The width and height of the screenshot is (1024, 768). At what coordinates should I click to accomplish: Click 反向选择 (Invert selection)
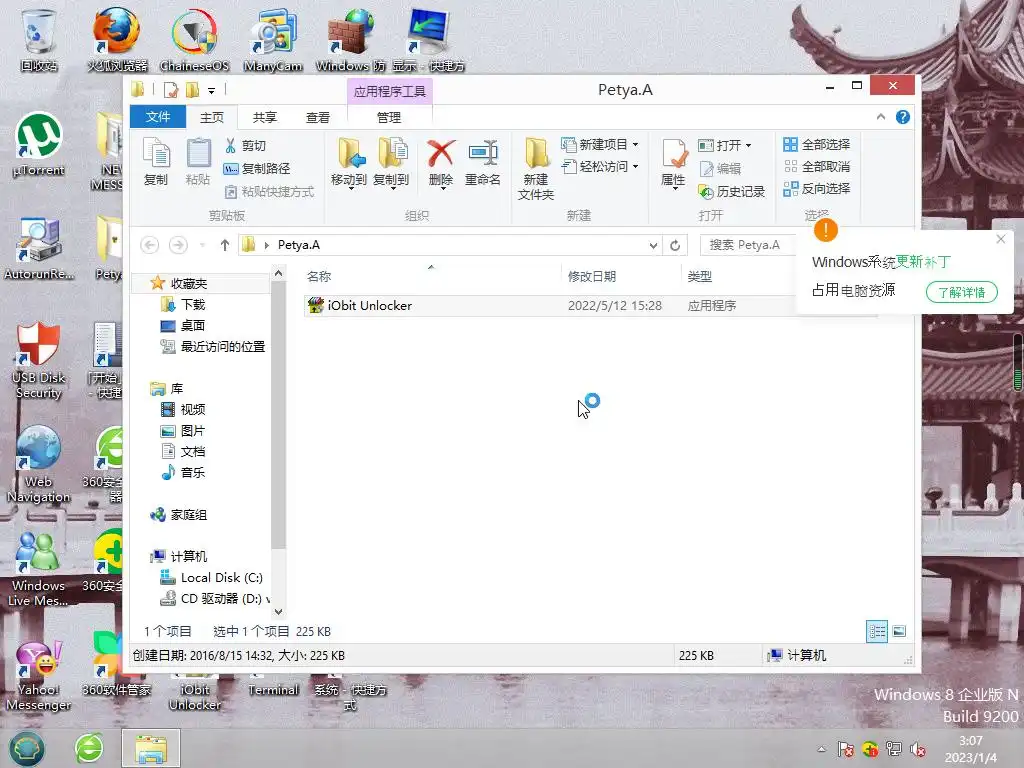click(x=817, y=189)
